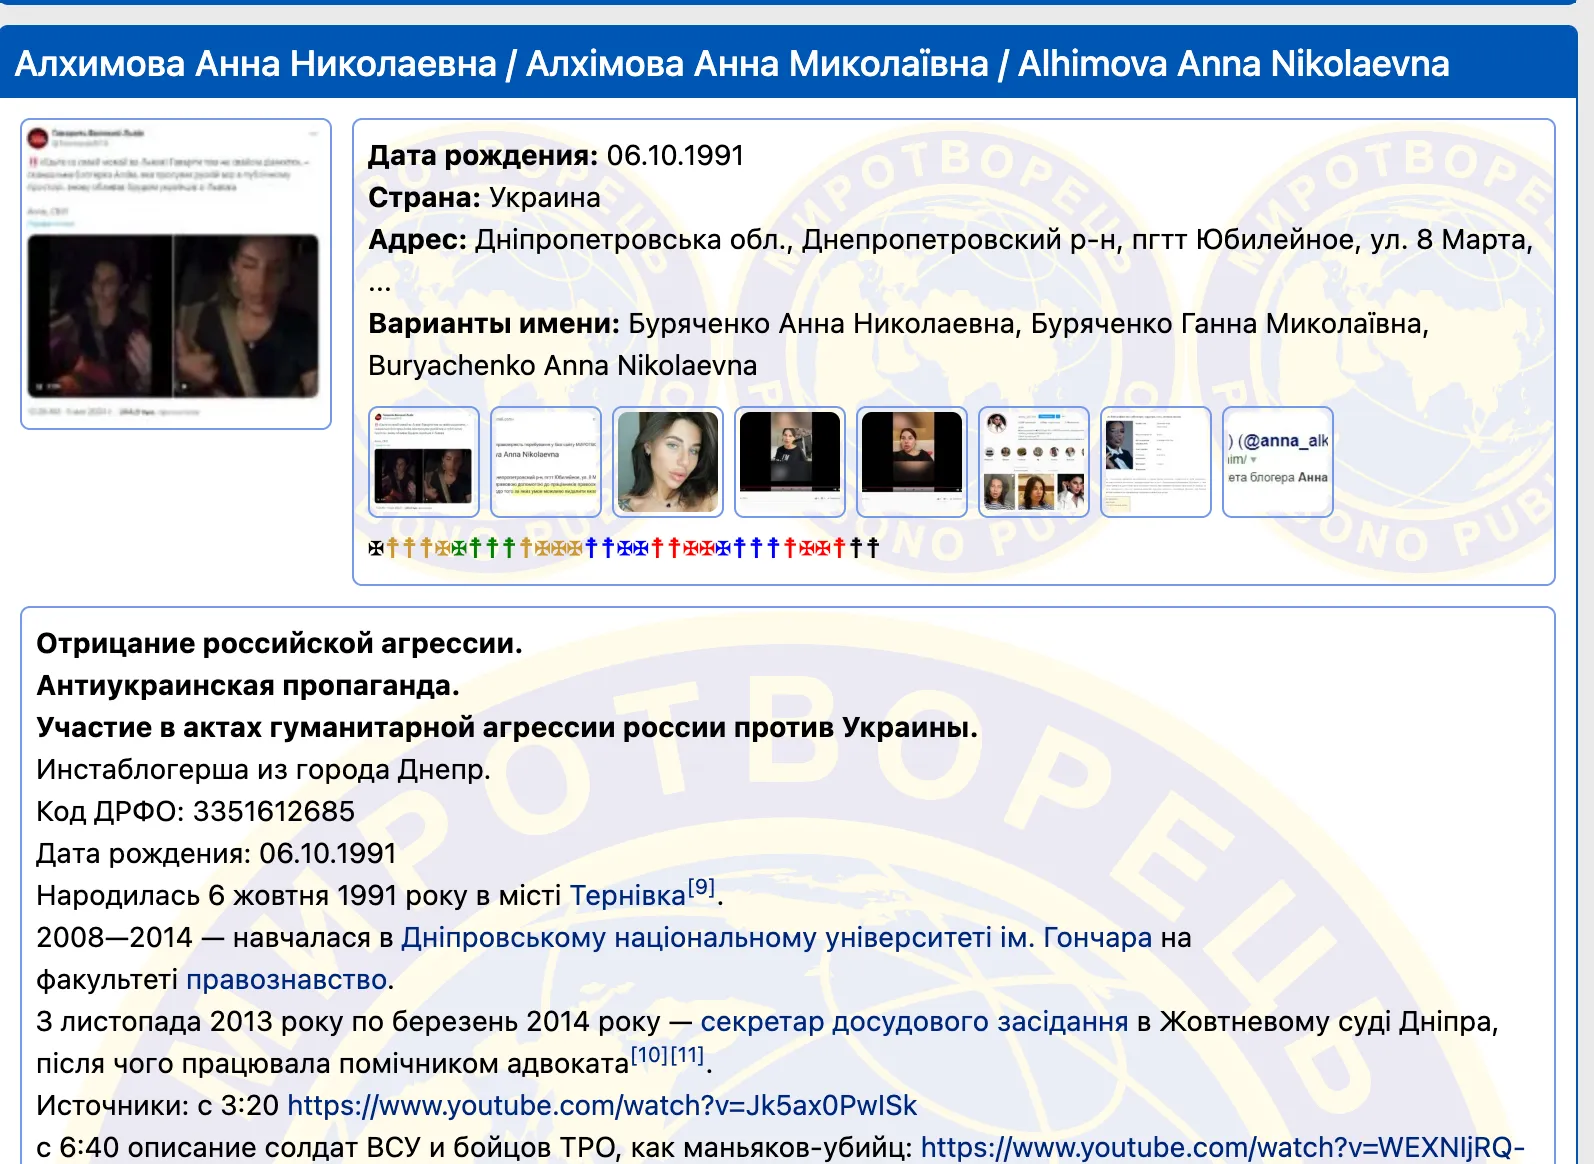Open the first gallery thumbnail showing a tweet

click(424, 462)
